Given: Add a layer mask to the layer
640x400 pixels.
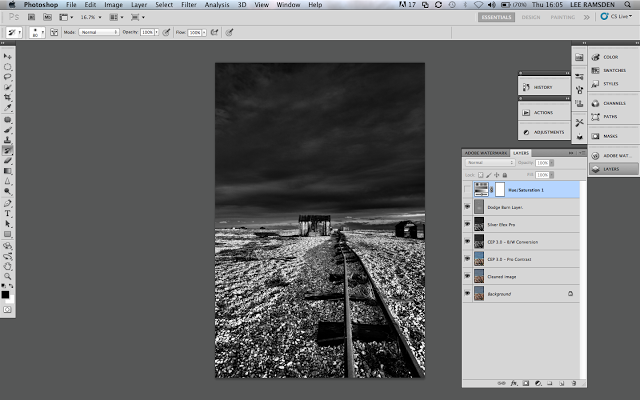Looking at the screenshot, I should (526, 383).
